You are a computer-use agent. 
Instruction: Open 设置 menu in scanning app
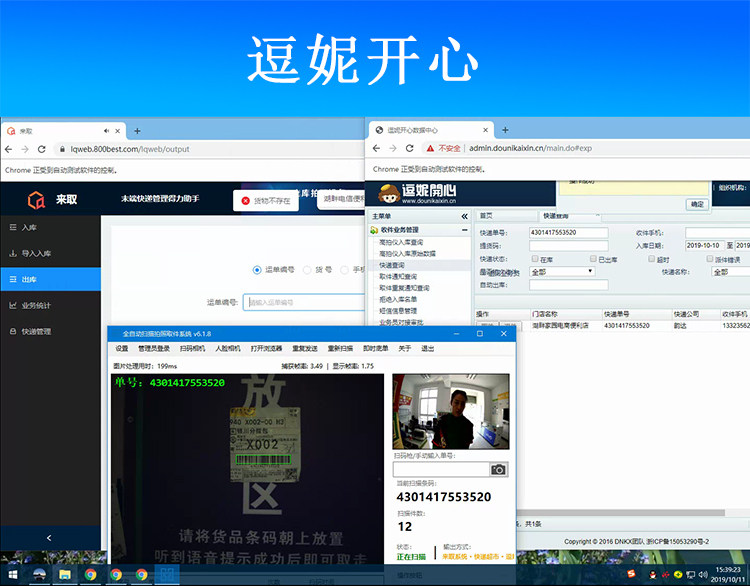(x=122, y=348)
